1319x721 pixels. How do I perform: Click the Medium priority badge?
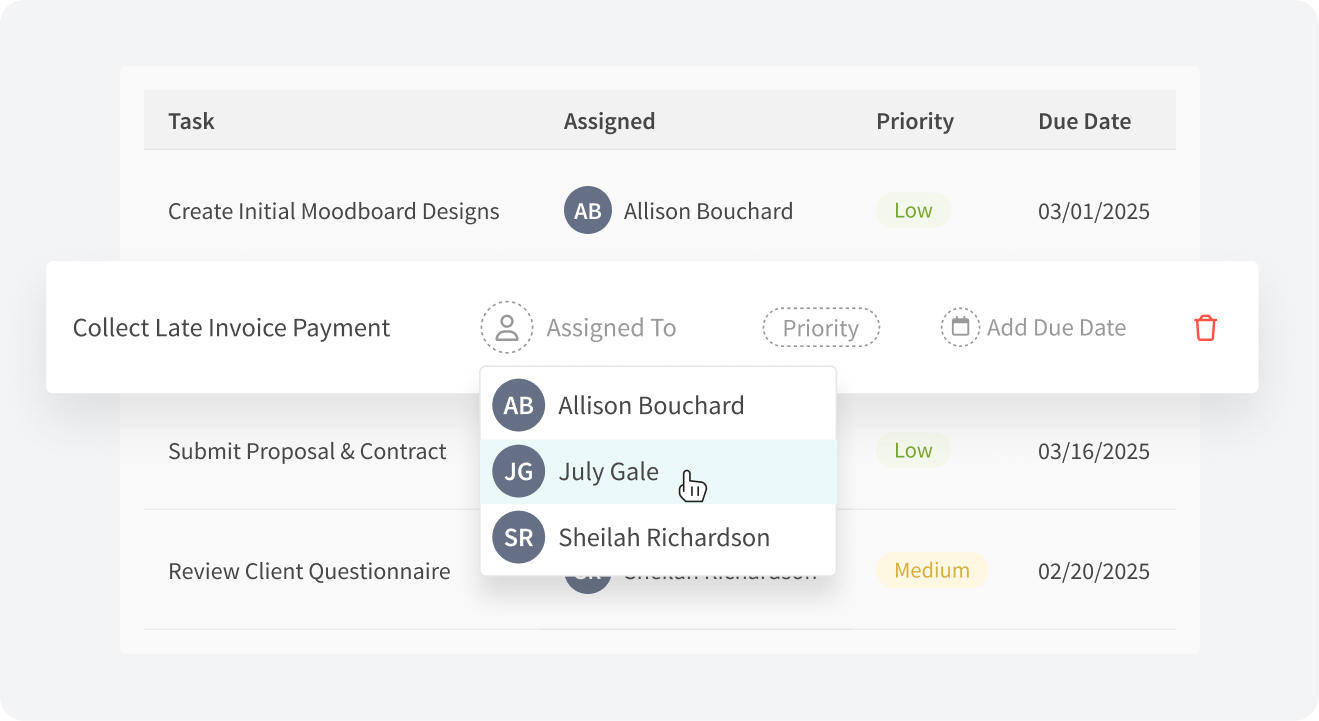click(x=931, y=570)
